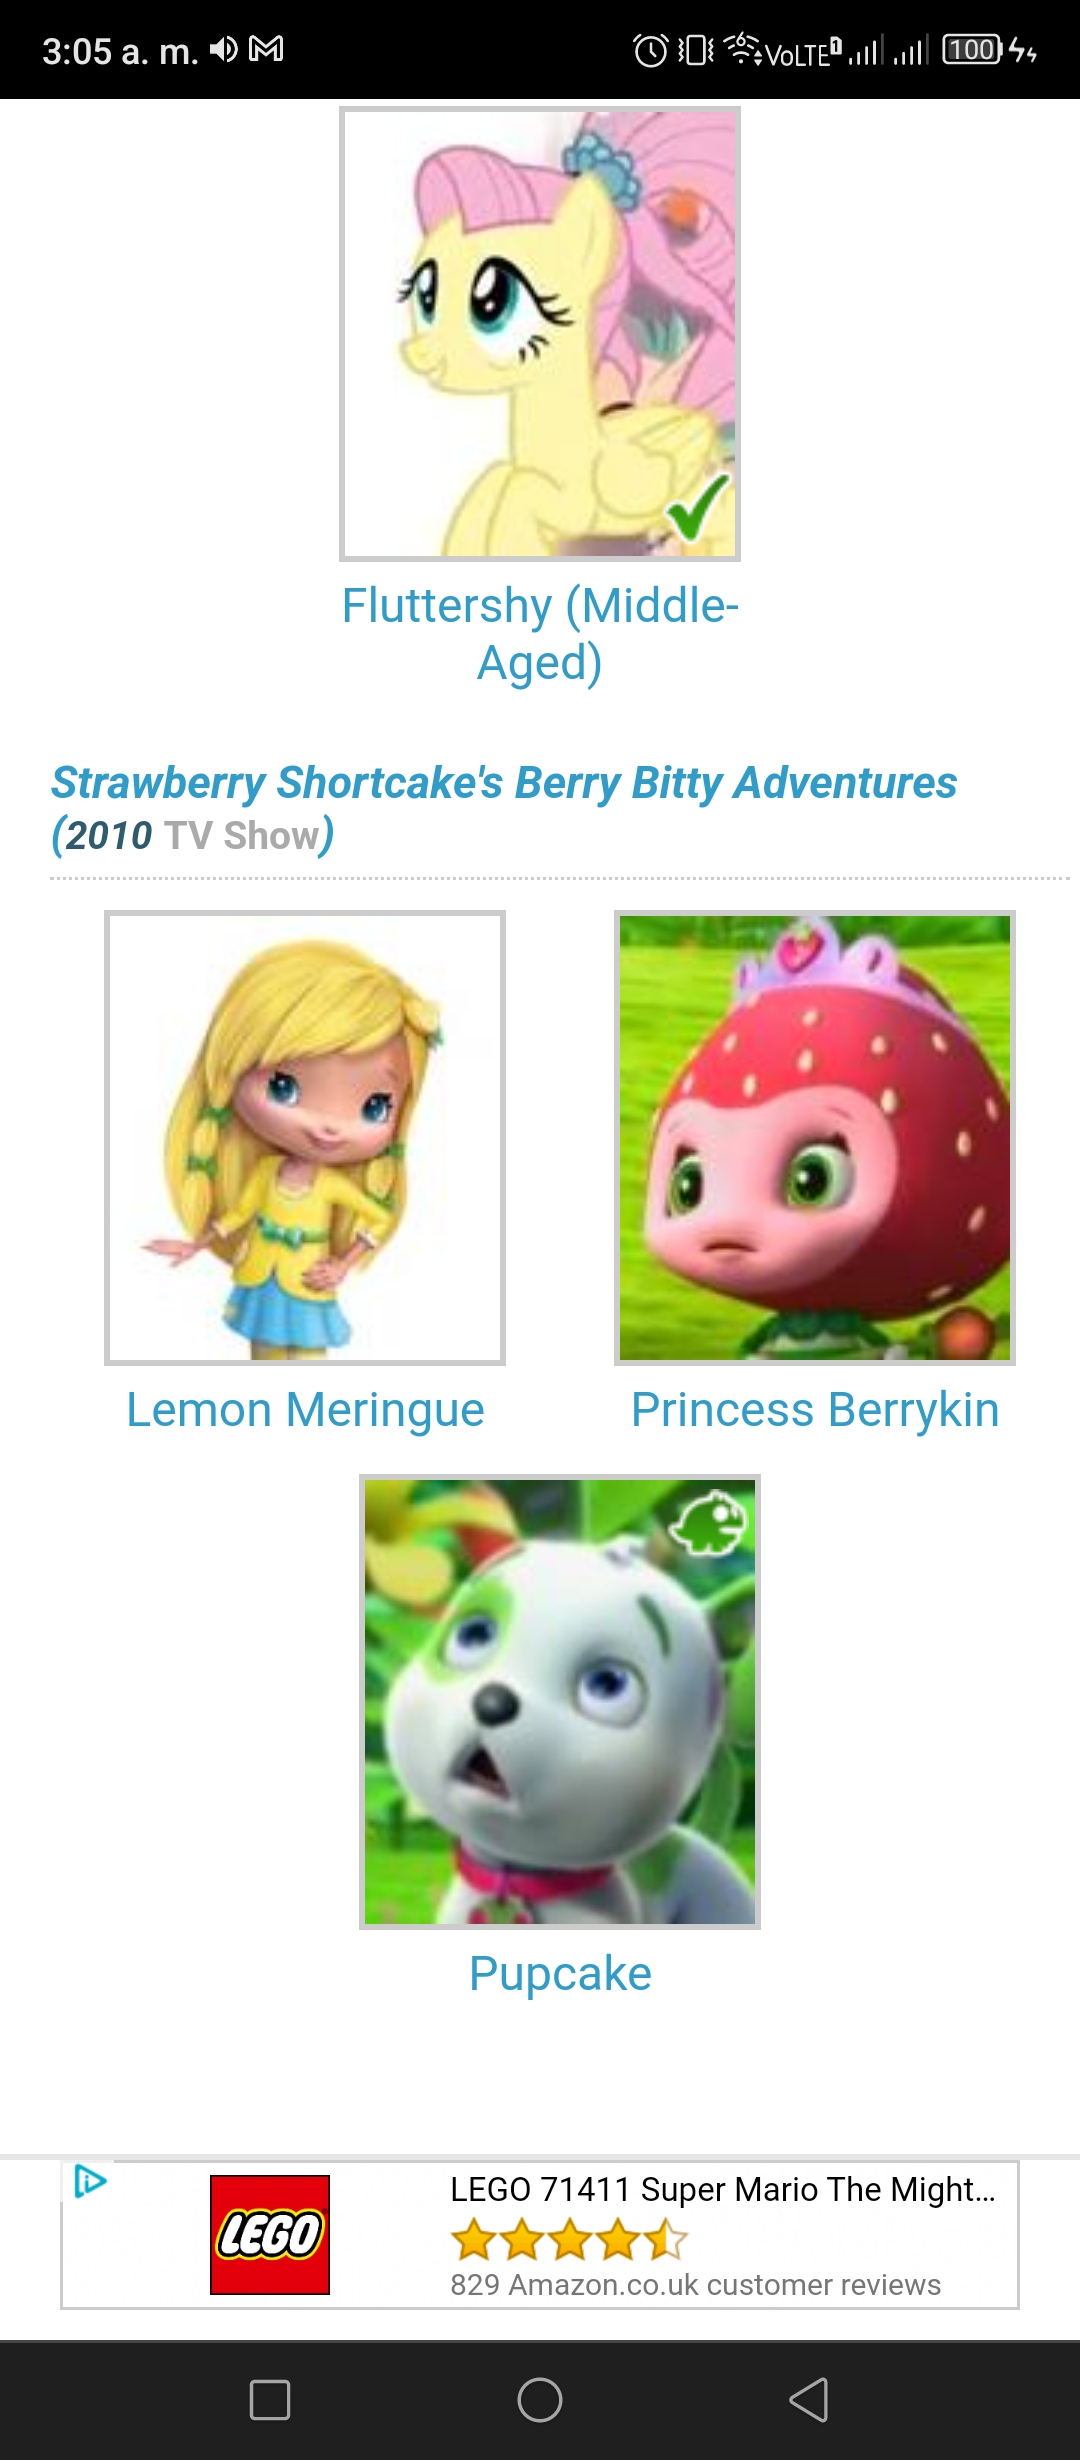Tap the Gmail notification icon in status bar

tap(266, 49)
